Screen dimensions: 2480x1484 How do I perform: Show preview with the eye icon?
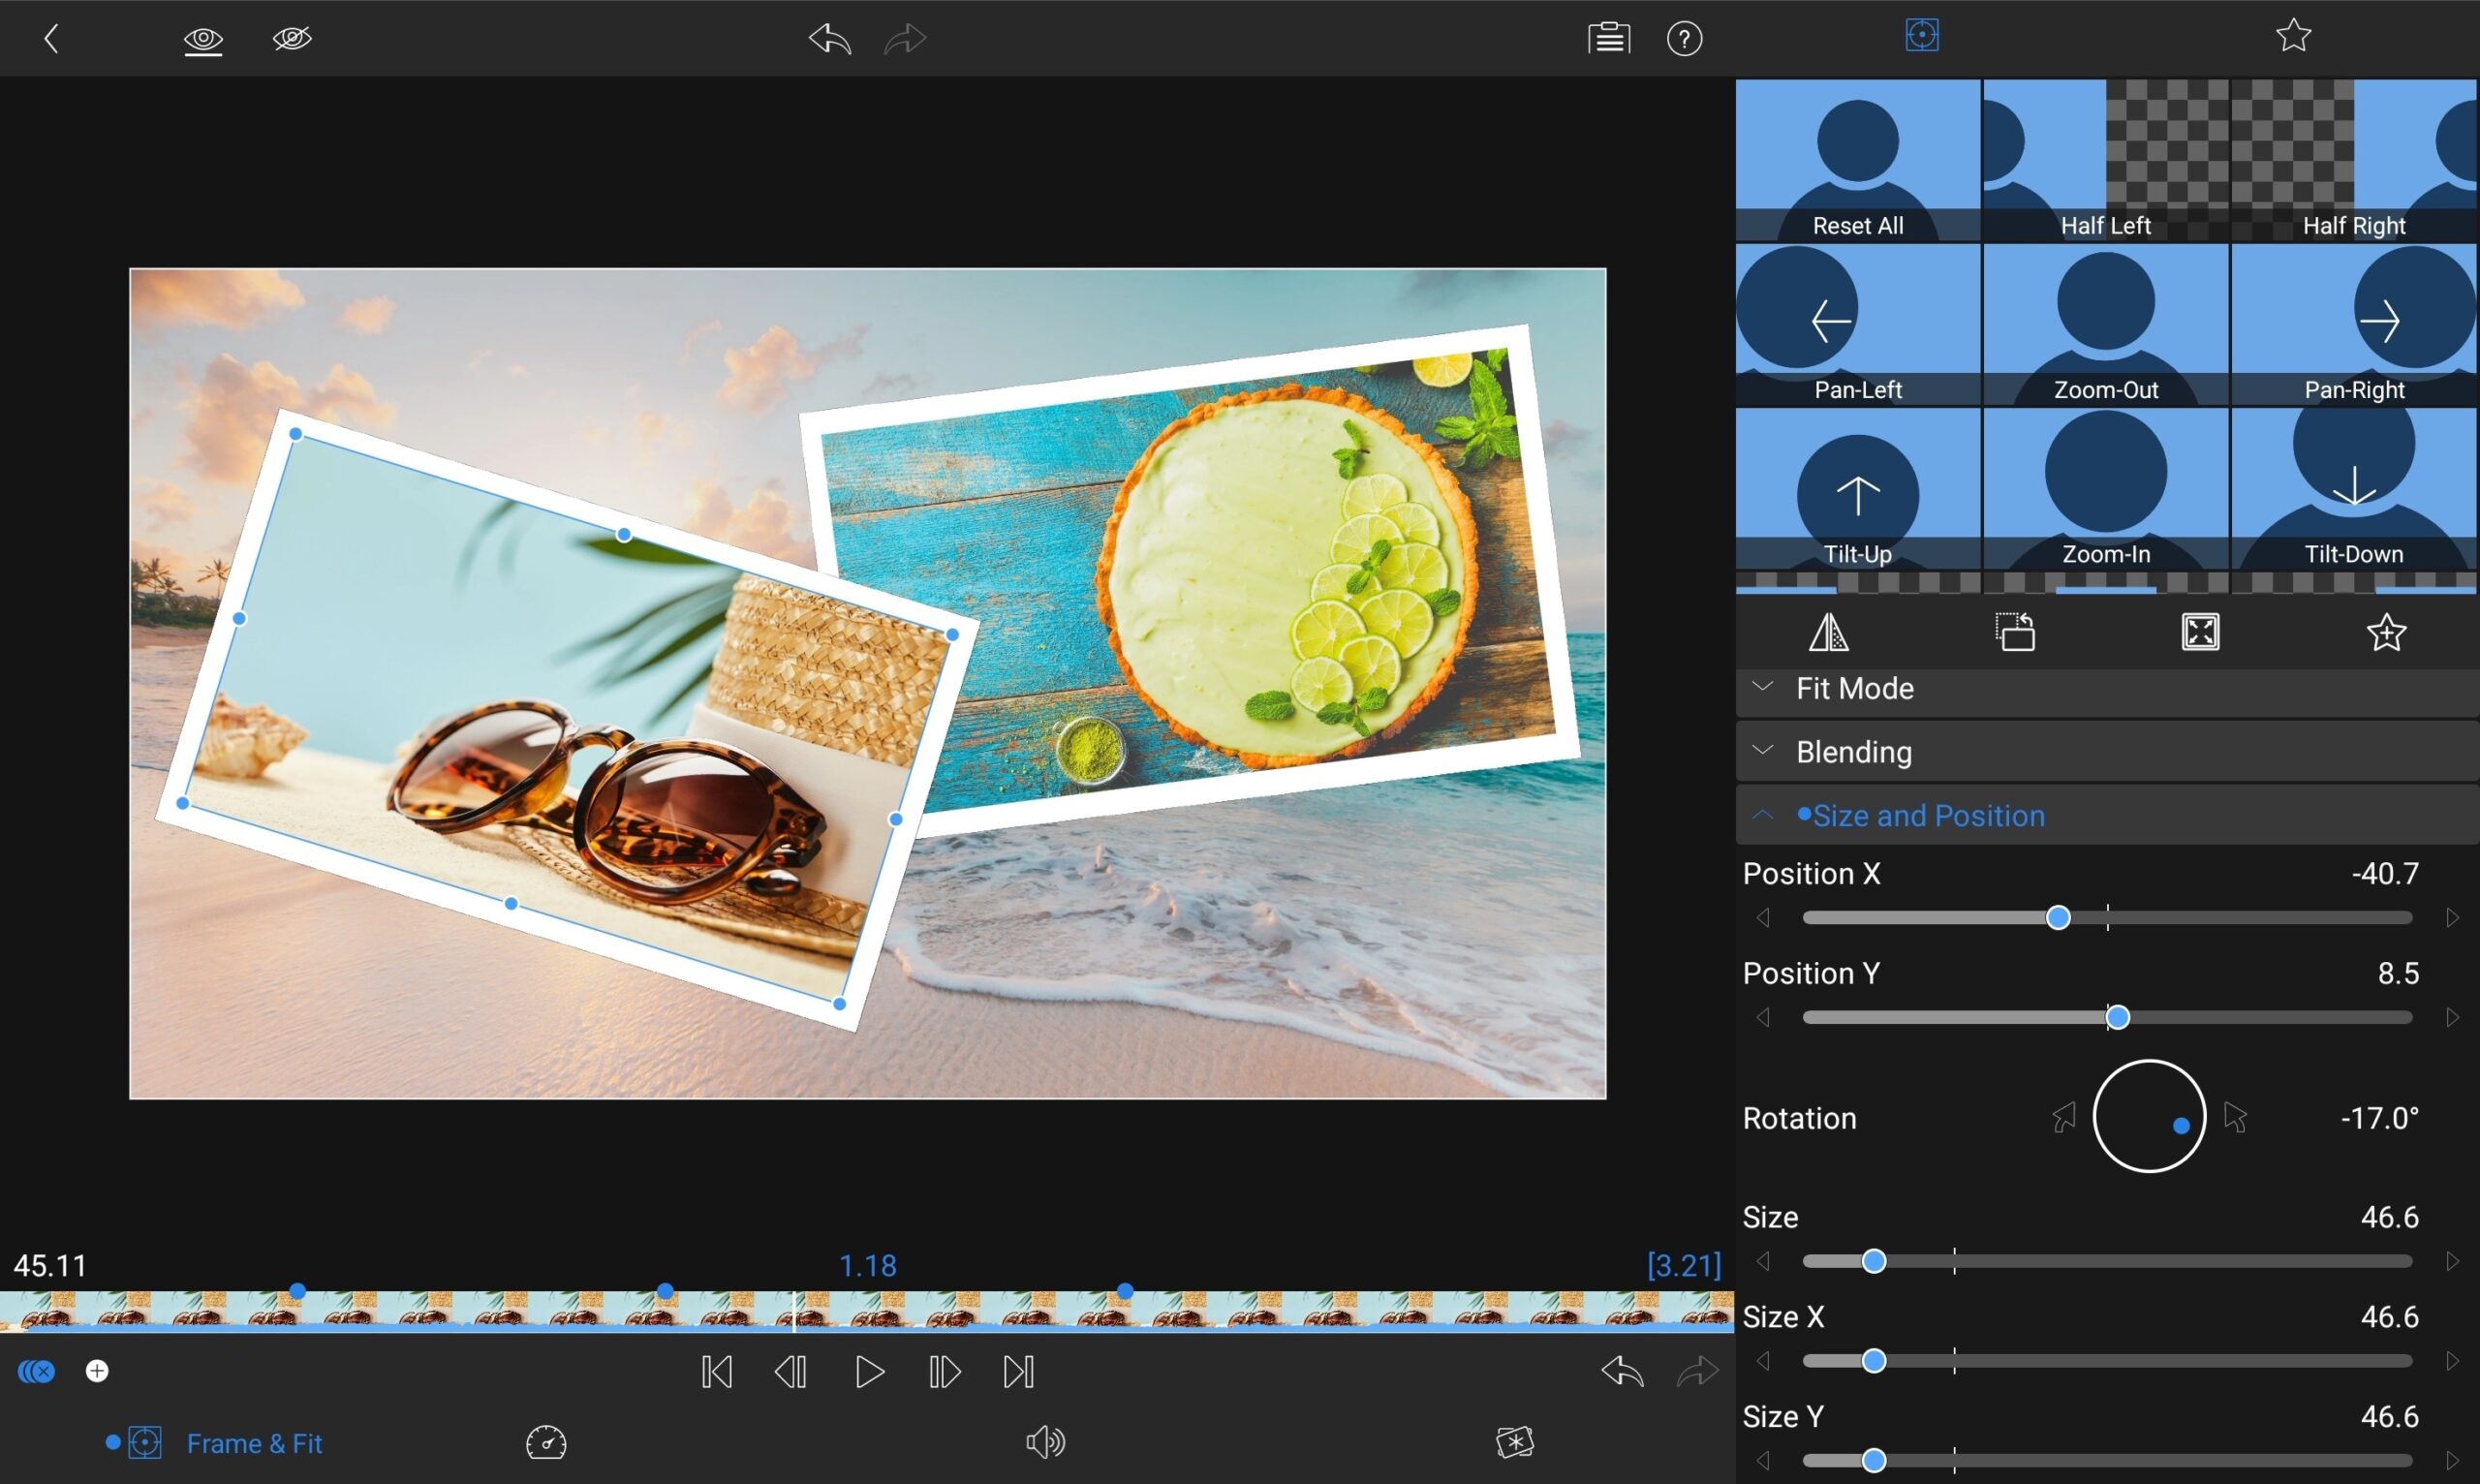tap(203, 39)
